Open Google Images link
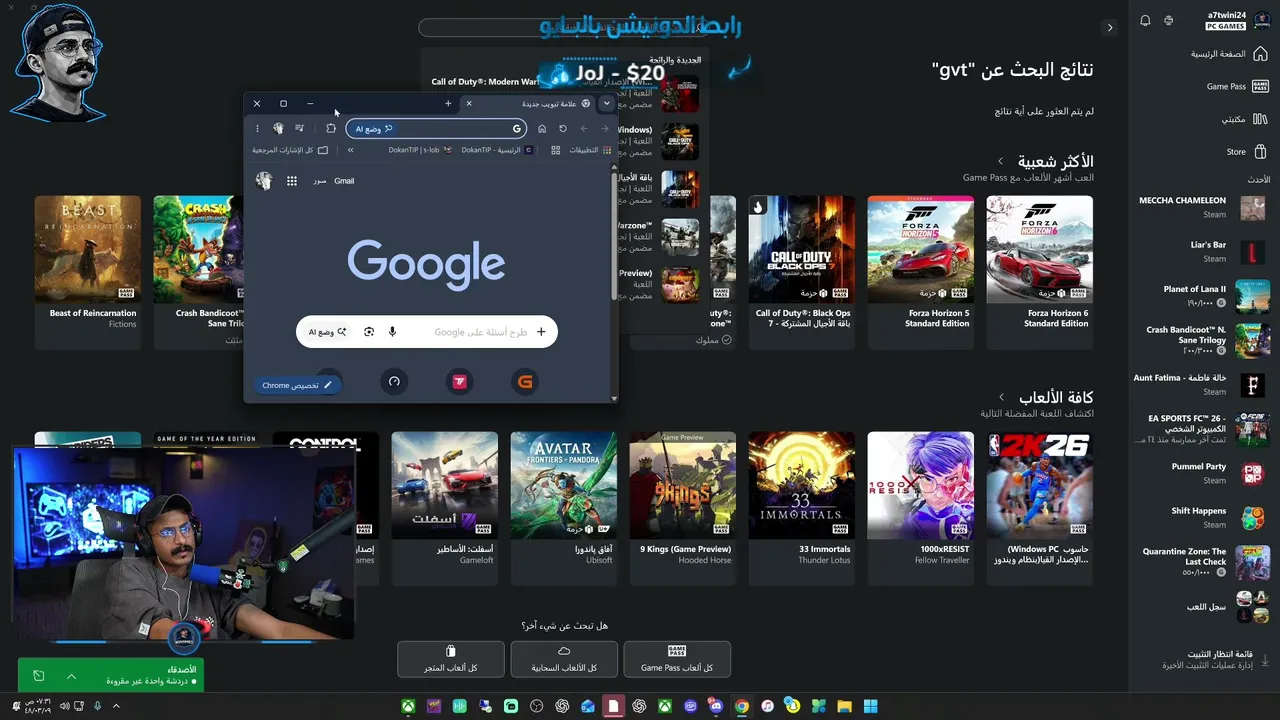The image size is (1280, 720). point(320,181)
